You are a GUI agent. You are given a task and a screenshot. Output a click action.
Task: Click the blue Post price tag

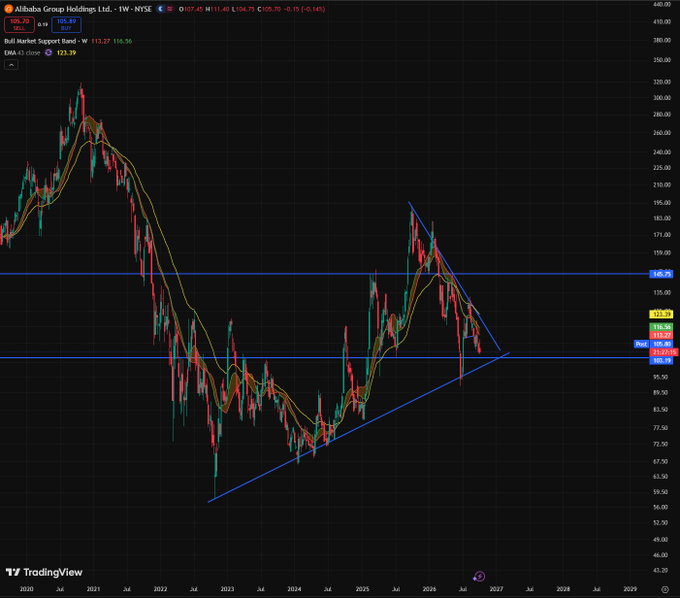tap(641, 344)
